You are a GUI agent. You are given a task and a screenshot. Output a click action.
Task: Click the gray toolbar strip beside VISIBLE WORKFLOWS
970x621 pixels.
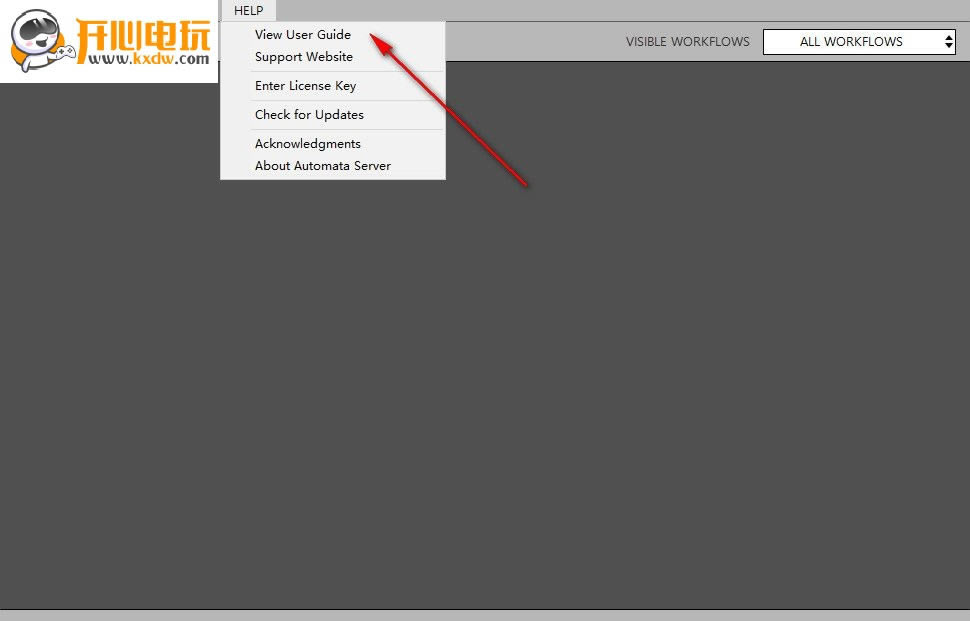click(x=530, y=42)
